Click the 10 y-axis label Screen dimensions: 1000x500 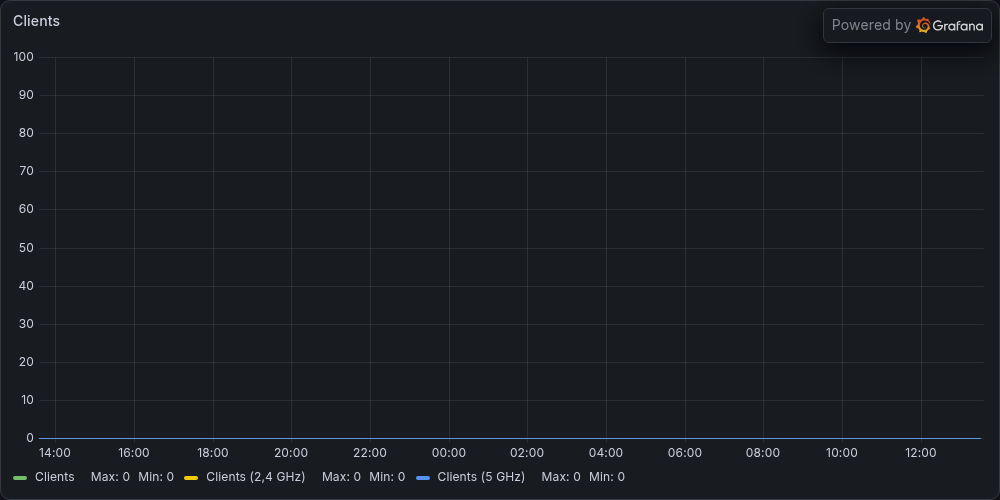coord(27,401)
